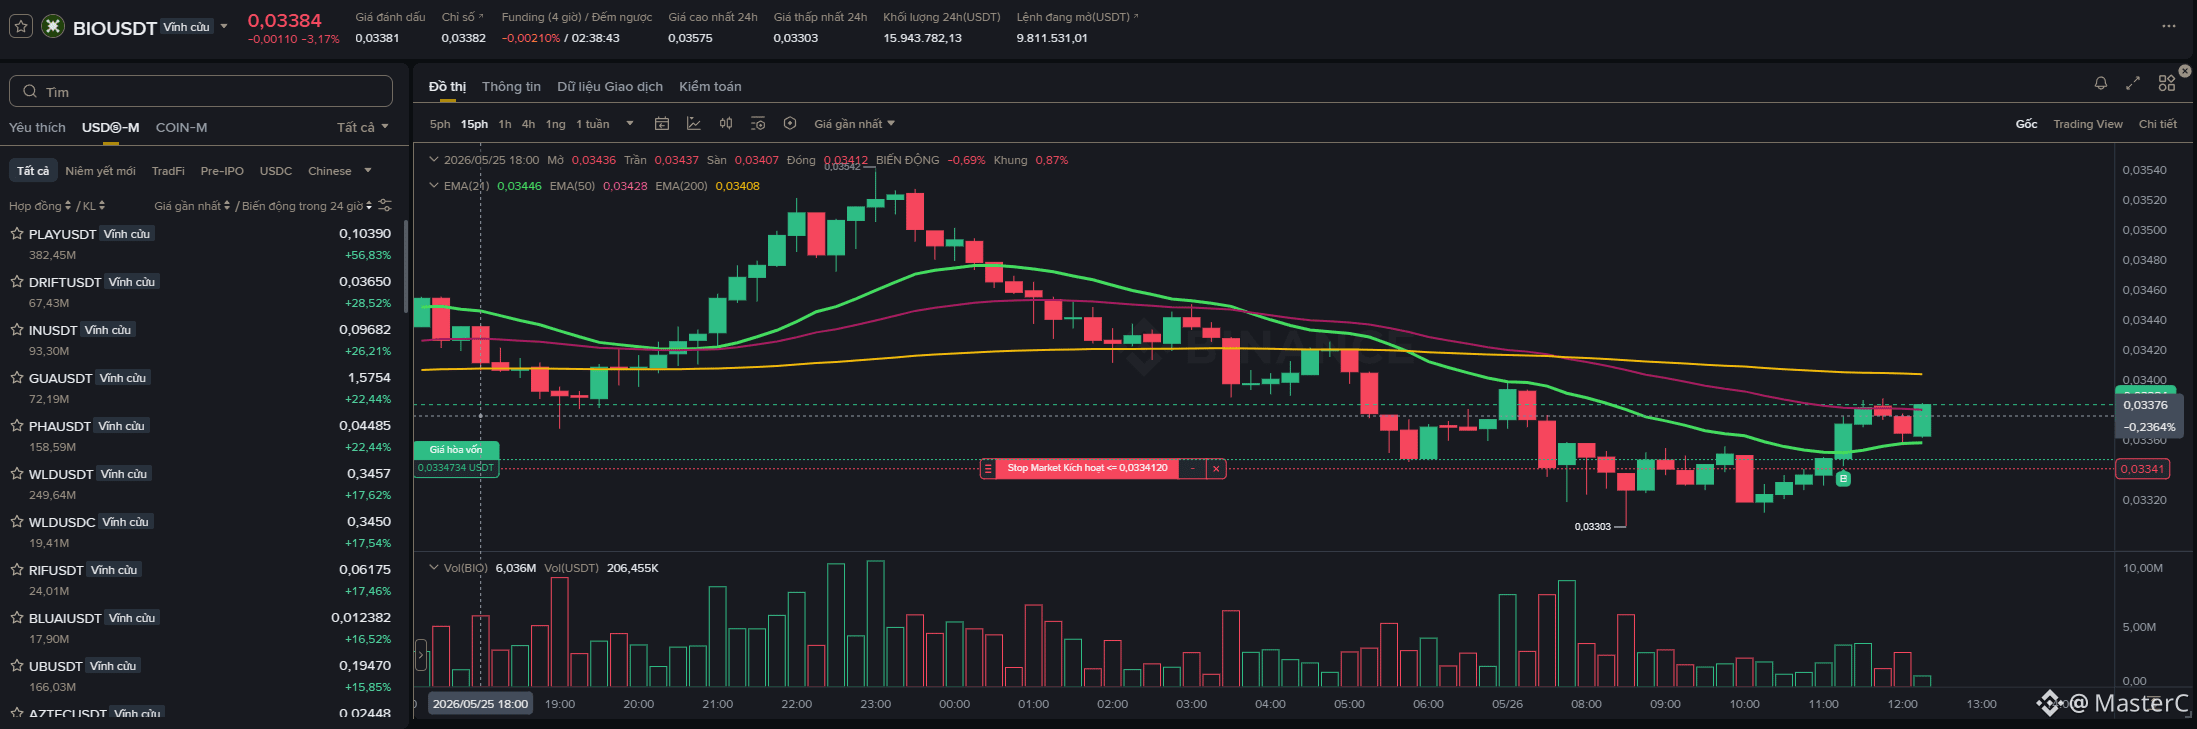Image resolution: width=2197 pixels, height=729 pixels.
Task: Open the list column settings icon
Action: pos(385,205)
